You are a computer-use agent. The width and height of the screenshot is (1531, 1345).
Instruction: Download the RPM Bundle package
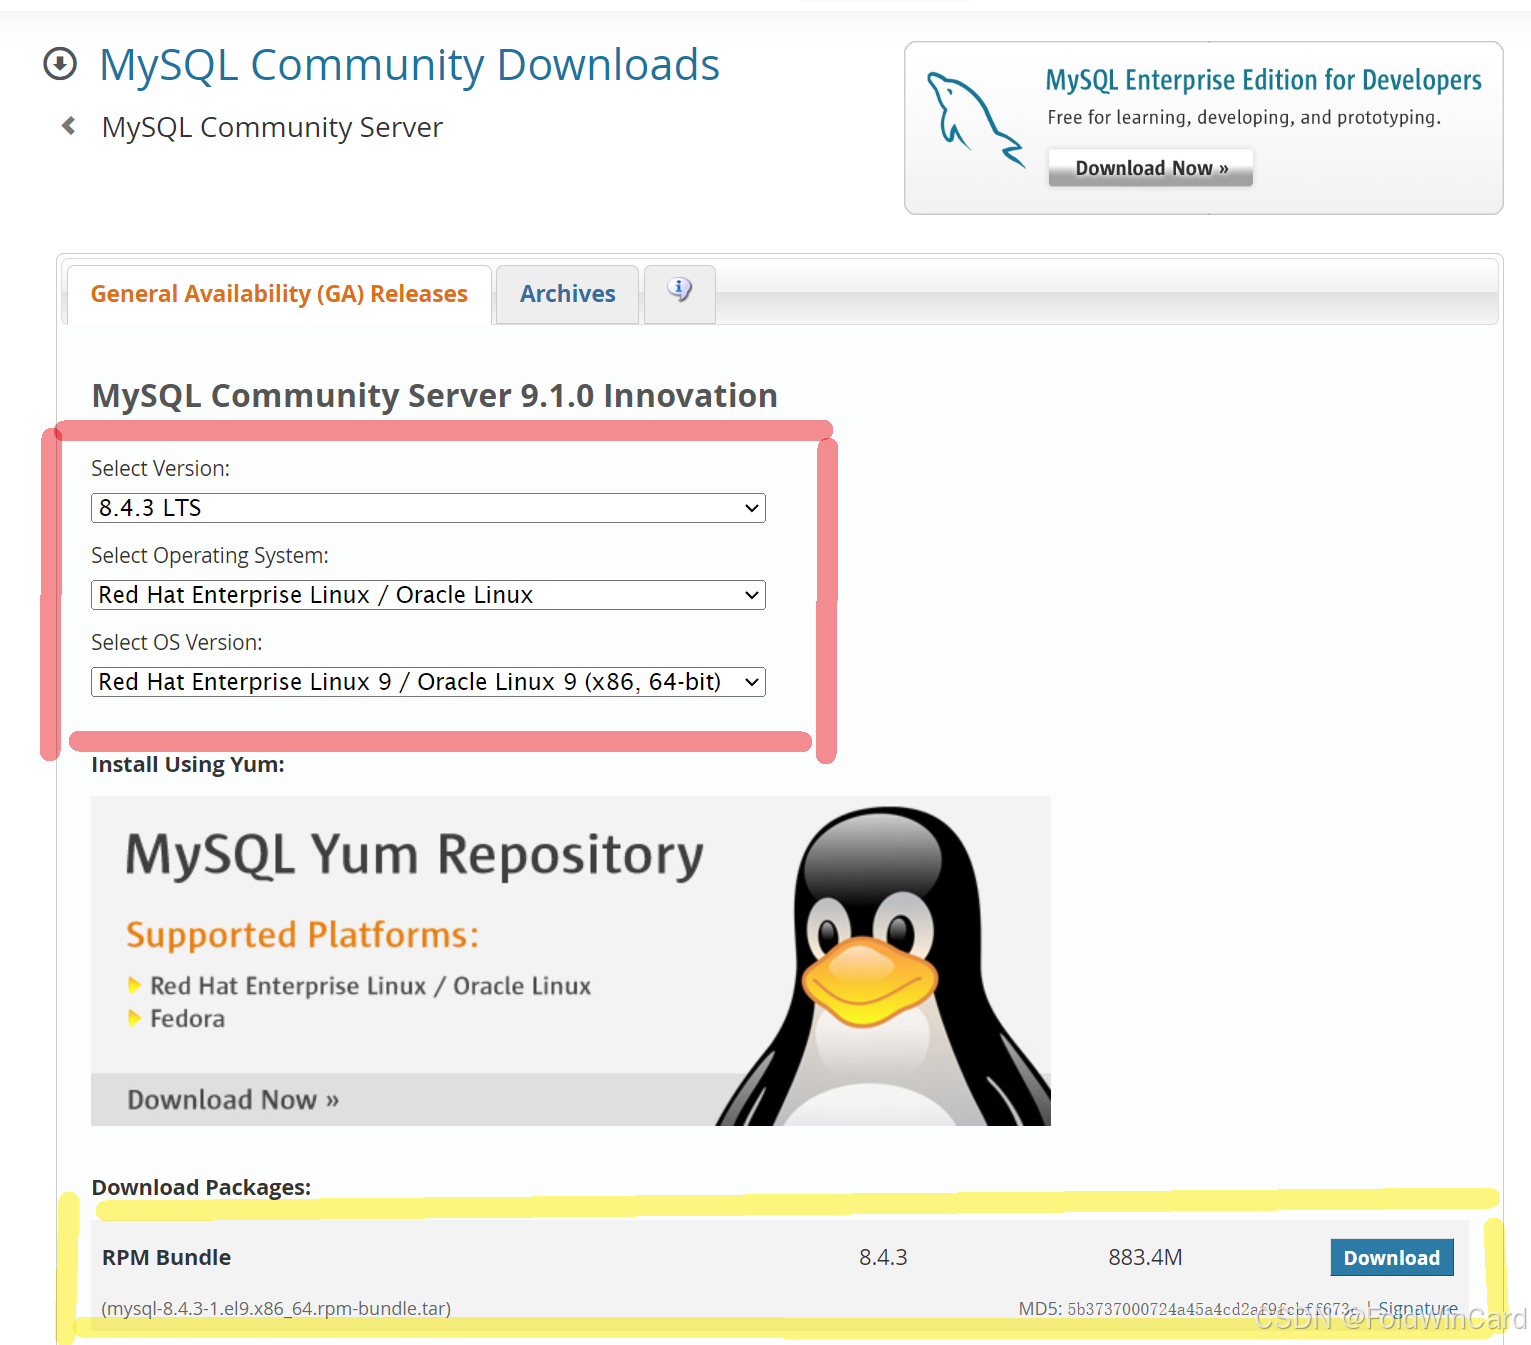click(1391, 1258)
